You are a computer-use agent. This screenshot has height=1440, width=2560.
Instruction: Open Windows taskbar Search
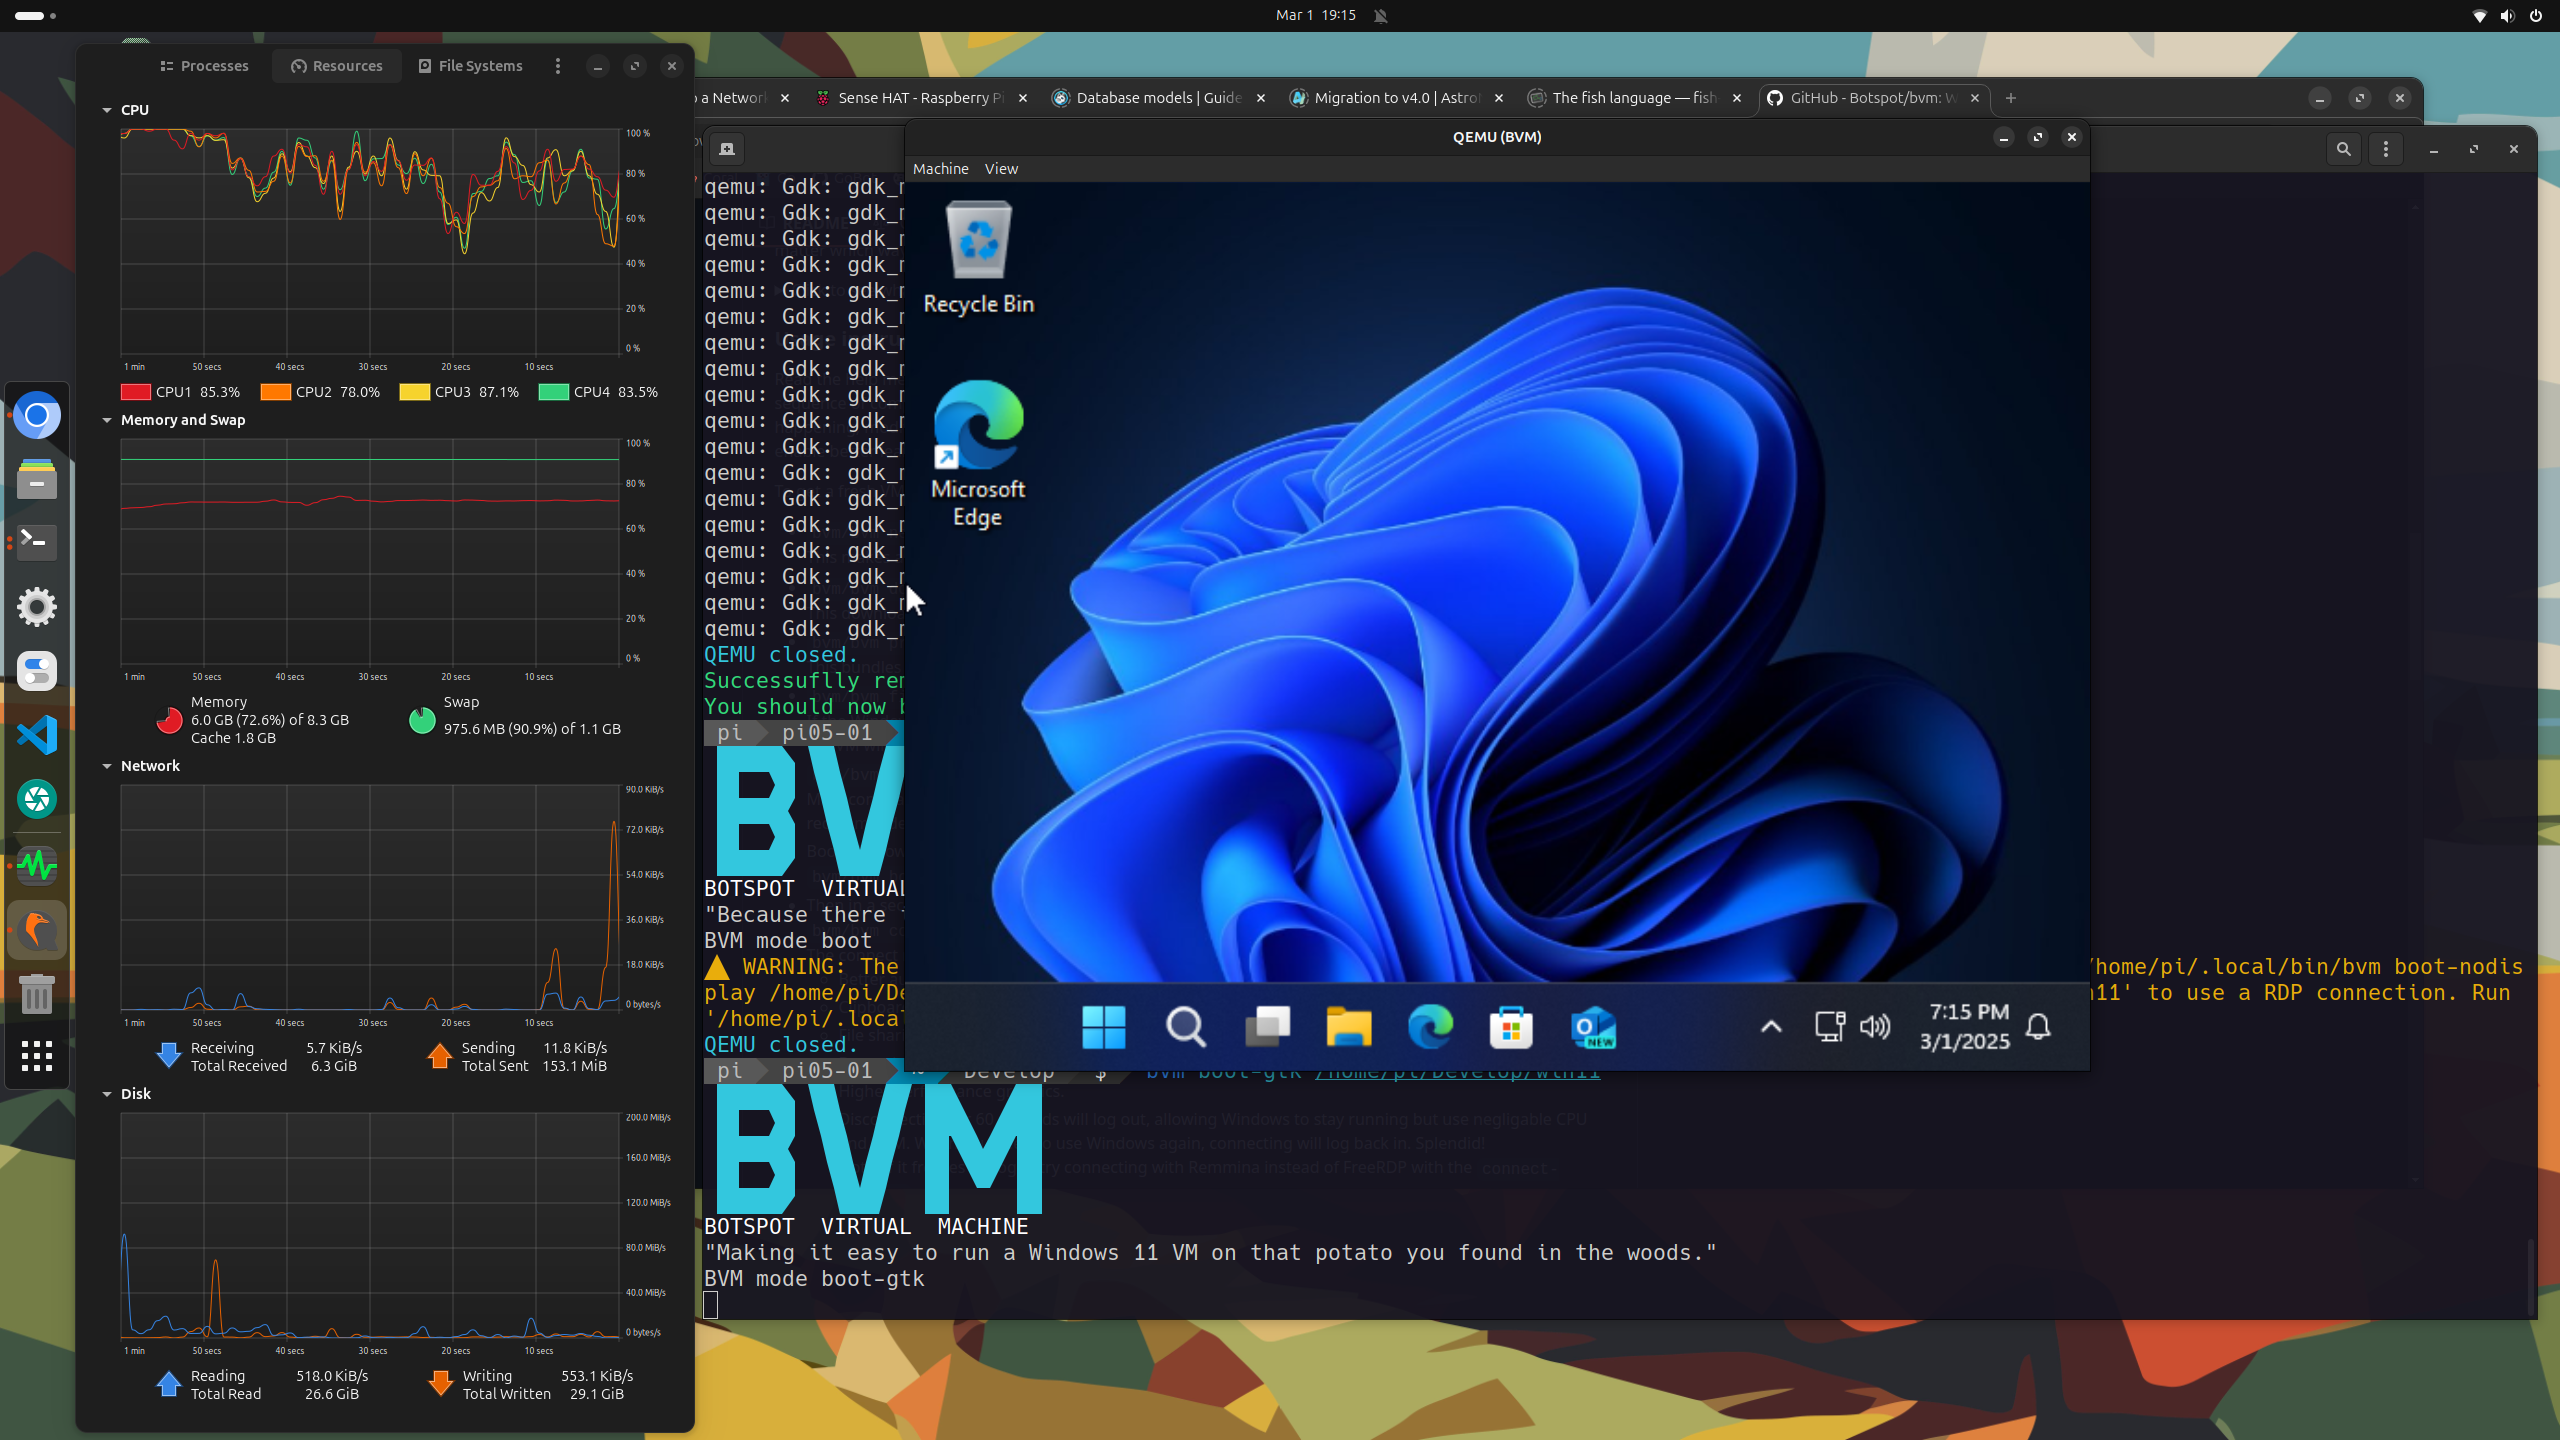pyautogui.click(x=1186, y=1027)
